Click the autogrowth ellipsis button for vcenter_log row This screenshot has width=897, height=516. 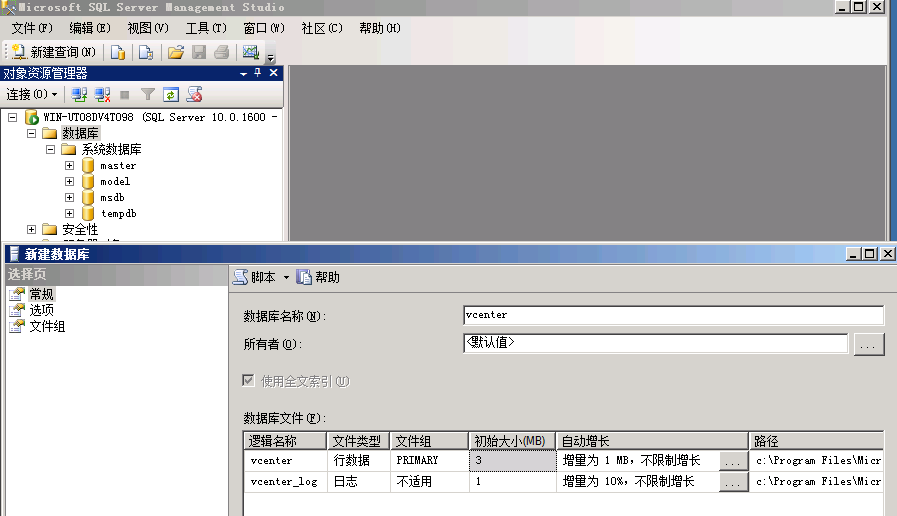(x=733, y=482)
